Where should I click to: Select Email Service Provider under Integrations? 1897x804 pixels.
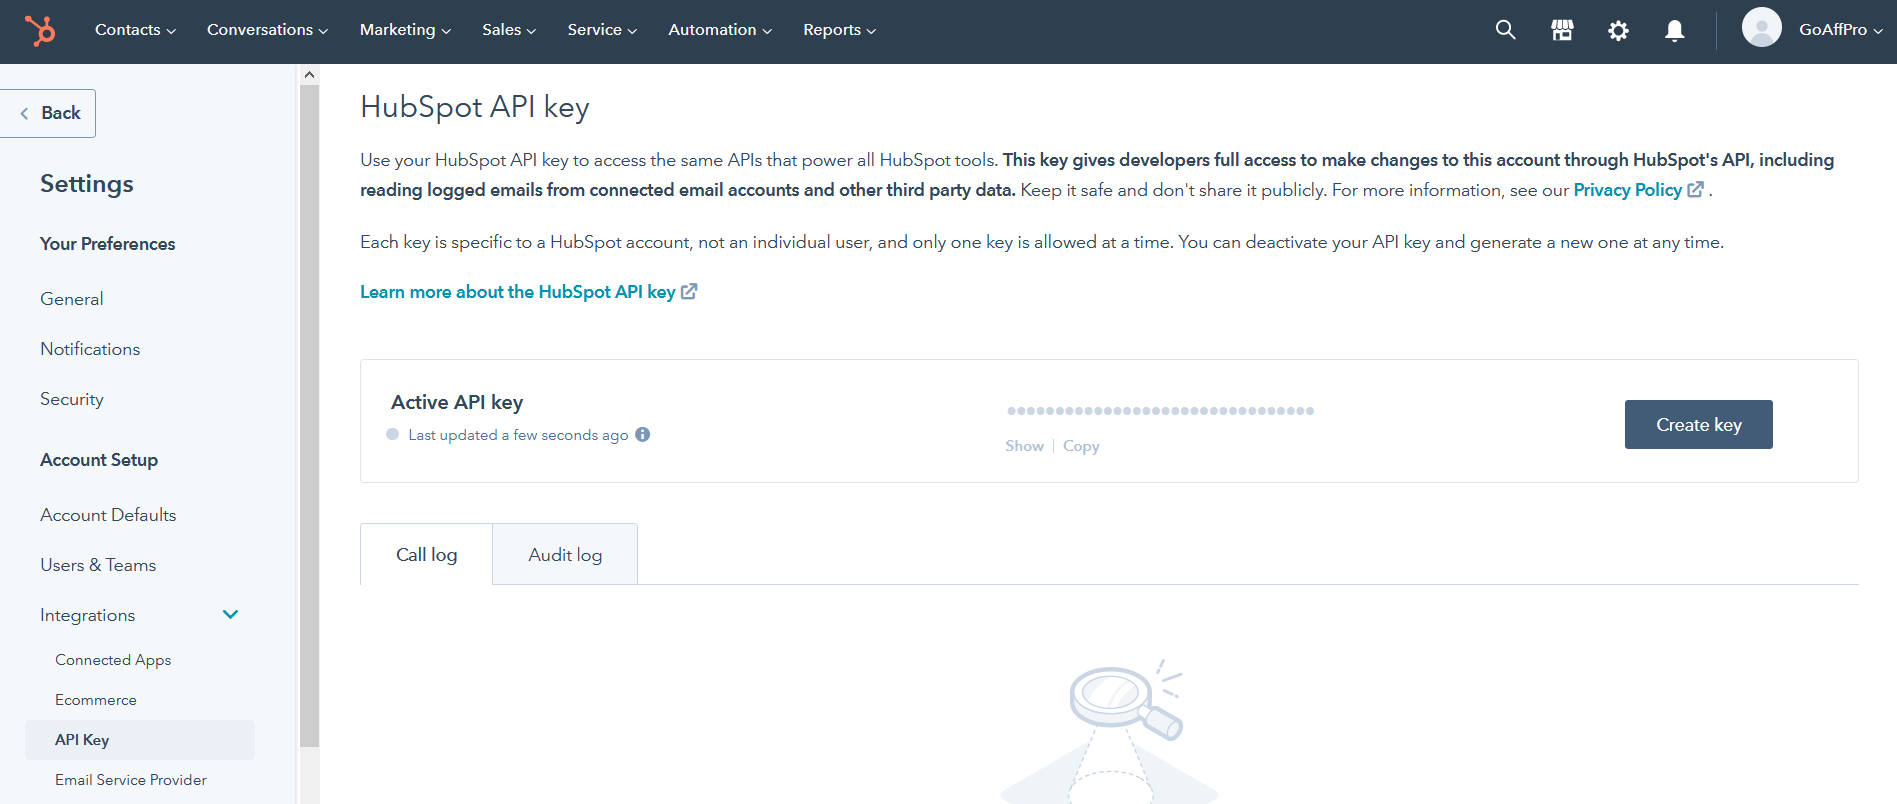[x=131, y=780]
